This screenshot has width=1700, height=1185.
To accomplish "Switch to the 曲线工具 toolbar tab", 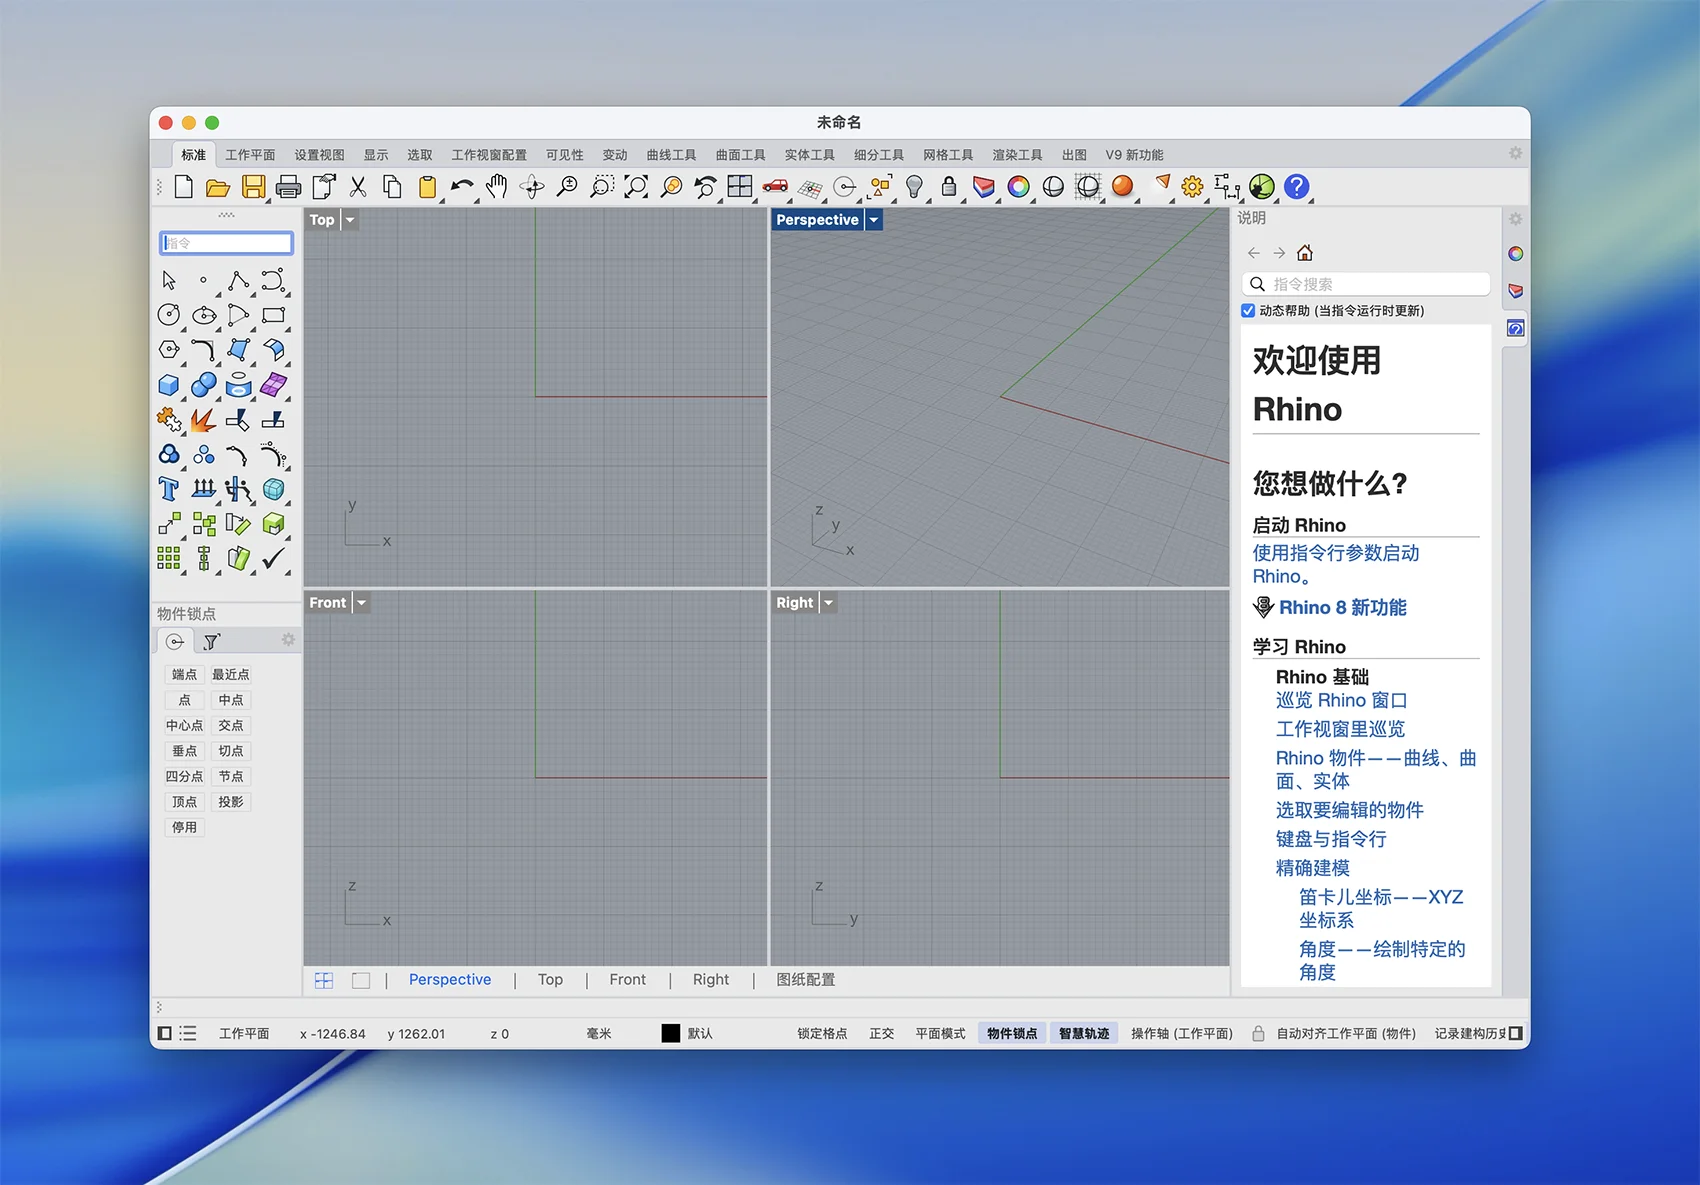I will 671,155.
